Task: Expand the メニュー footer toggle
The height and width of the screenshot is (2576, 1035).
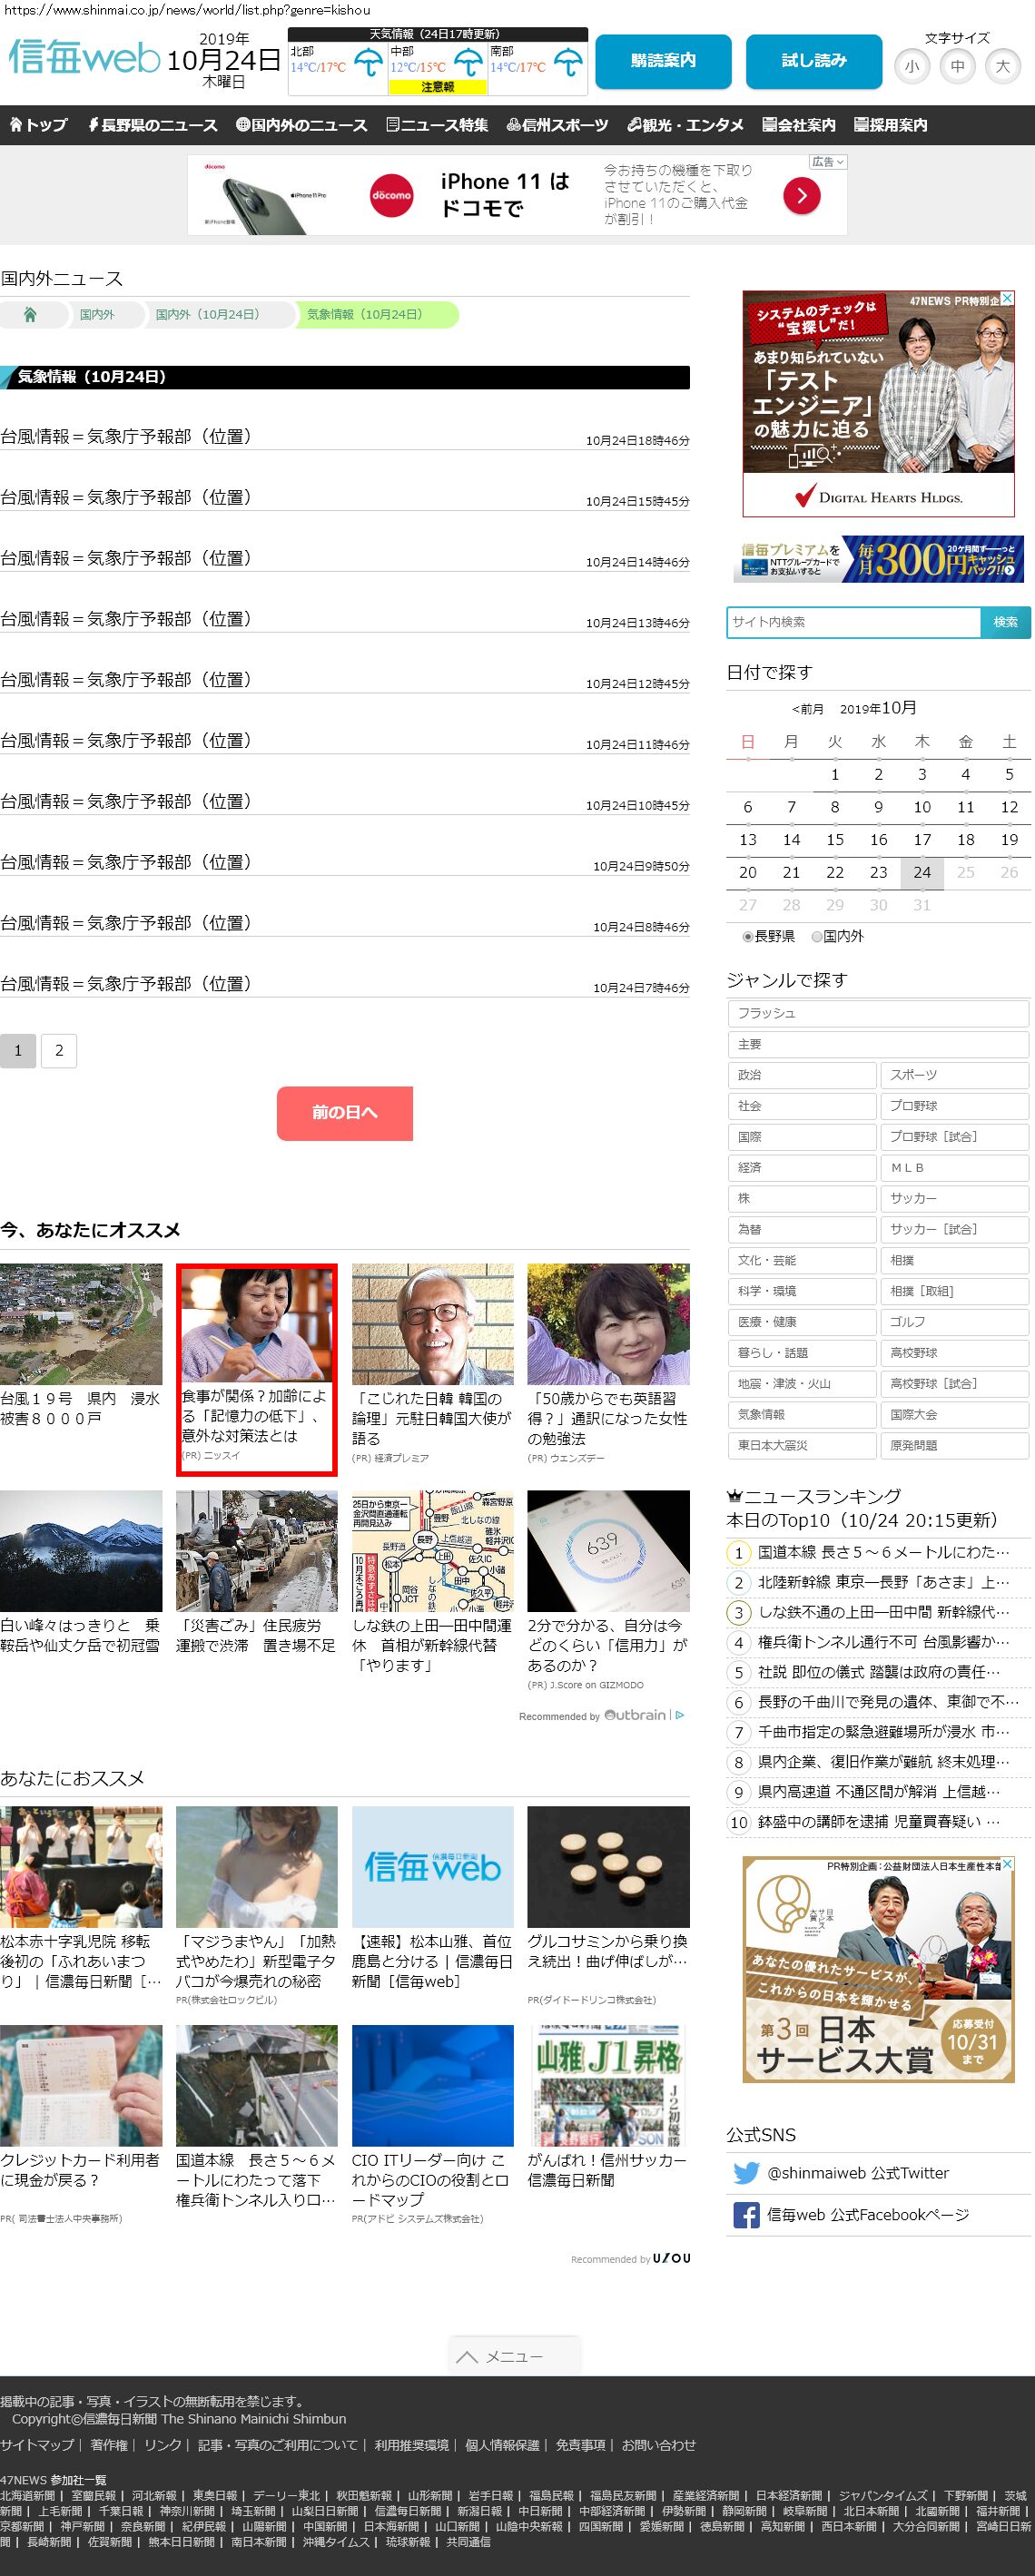Action: [x=514, y=2356]
